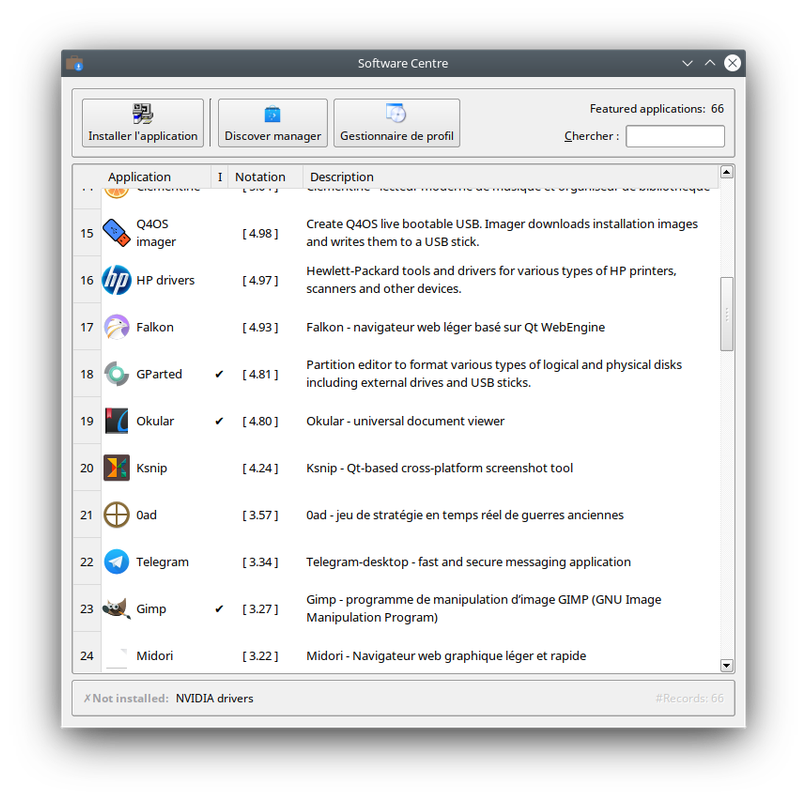Click the Midori Navigateur web description
Viewport: 807px width, 800px height.
446,655
